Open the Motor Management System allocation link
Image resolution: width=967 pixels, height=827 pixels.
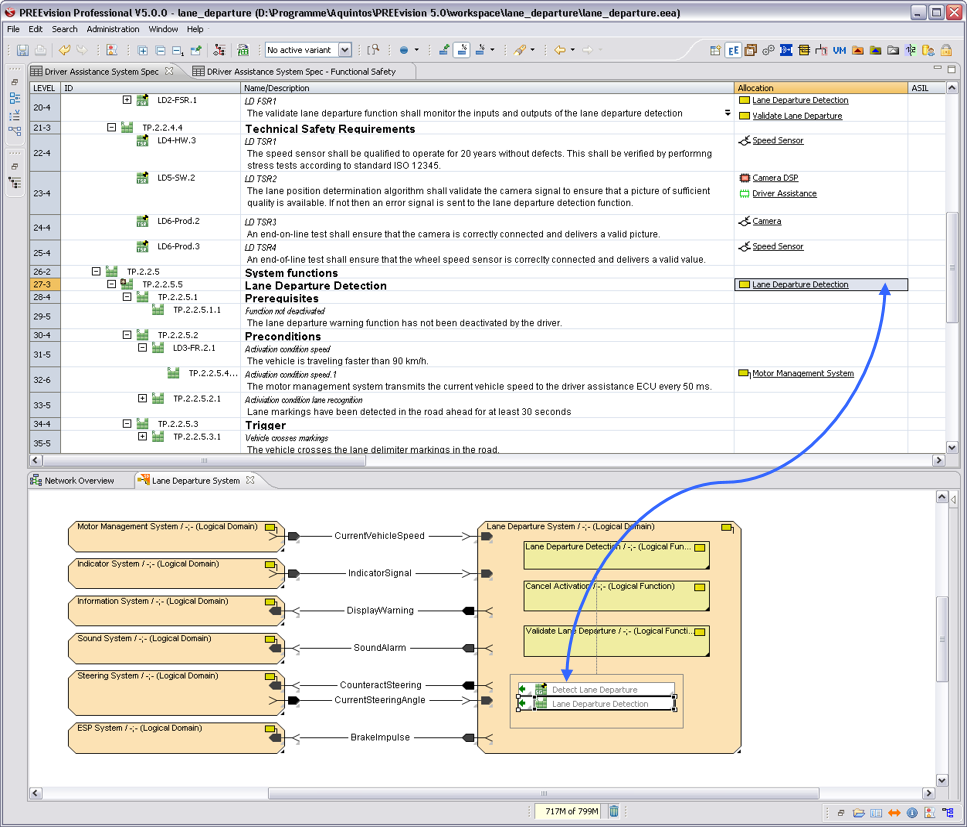coord(803,373)
